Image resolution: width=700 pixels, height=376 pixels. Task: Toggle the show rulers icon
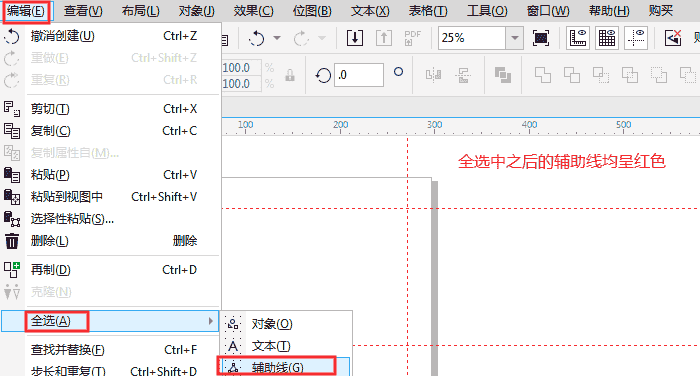(x=578, y=38)
